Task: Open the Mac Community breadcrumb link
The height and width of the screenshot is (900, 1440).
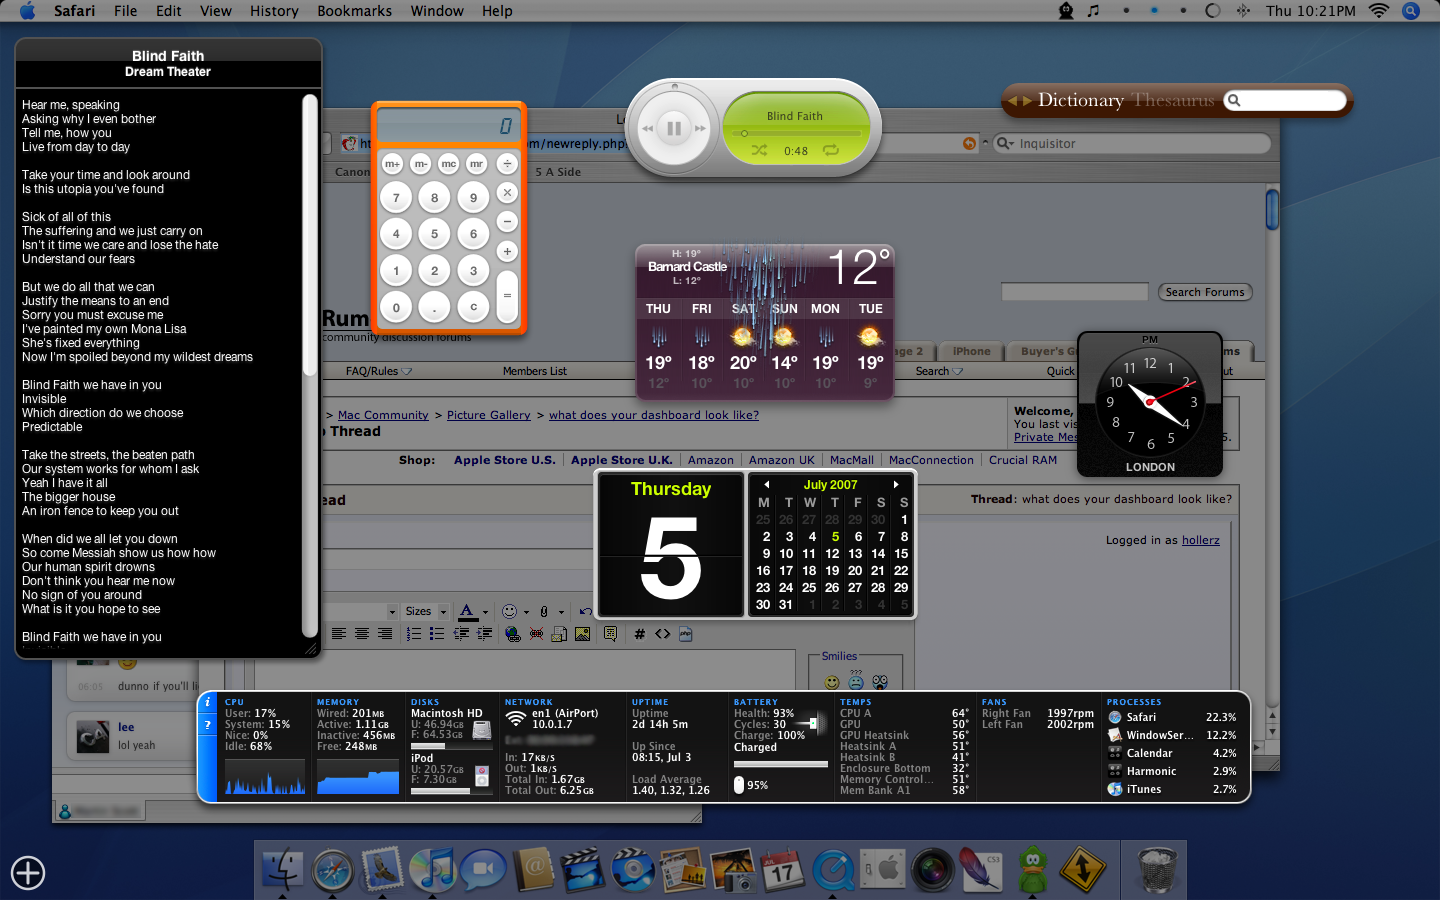Action: [x=383, y=415]
